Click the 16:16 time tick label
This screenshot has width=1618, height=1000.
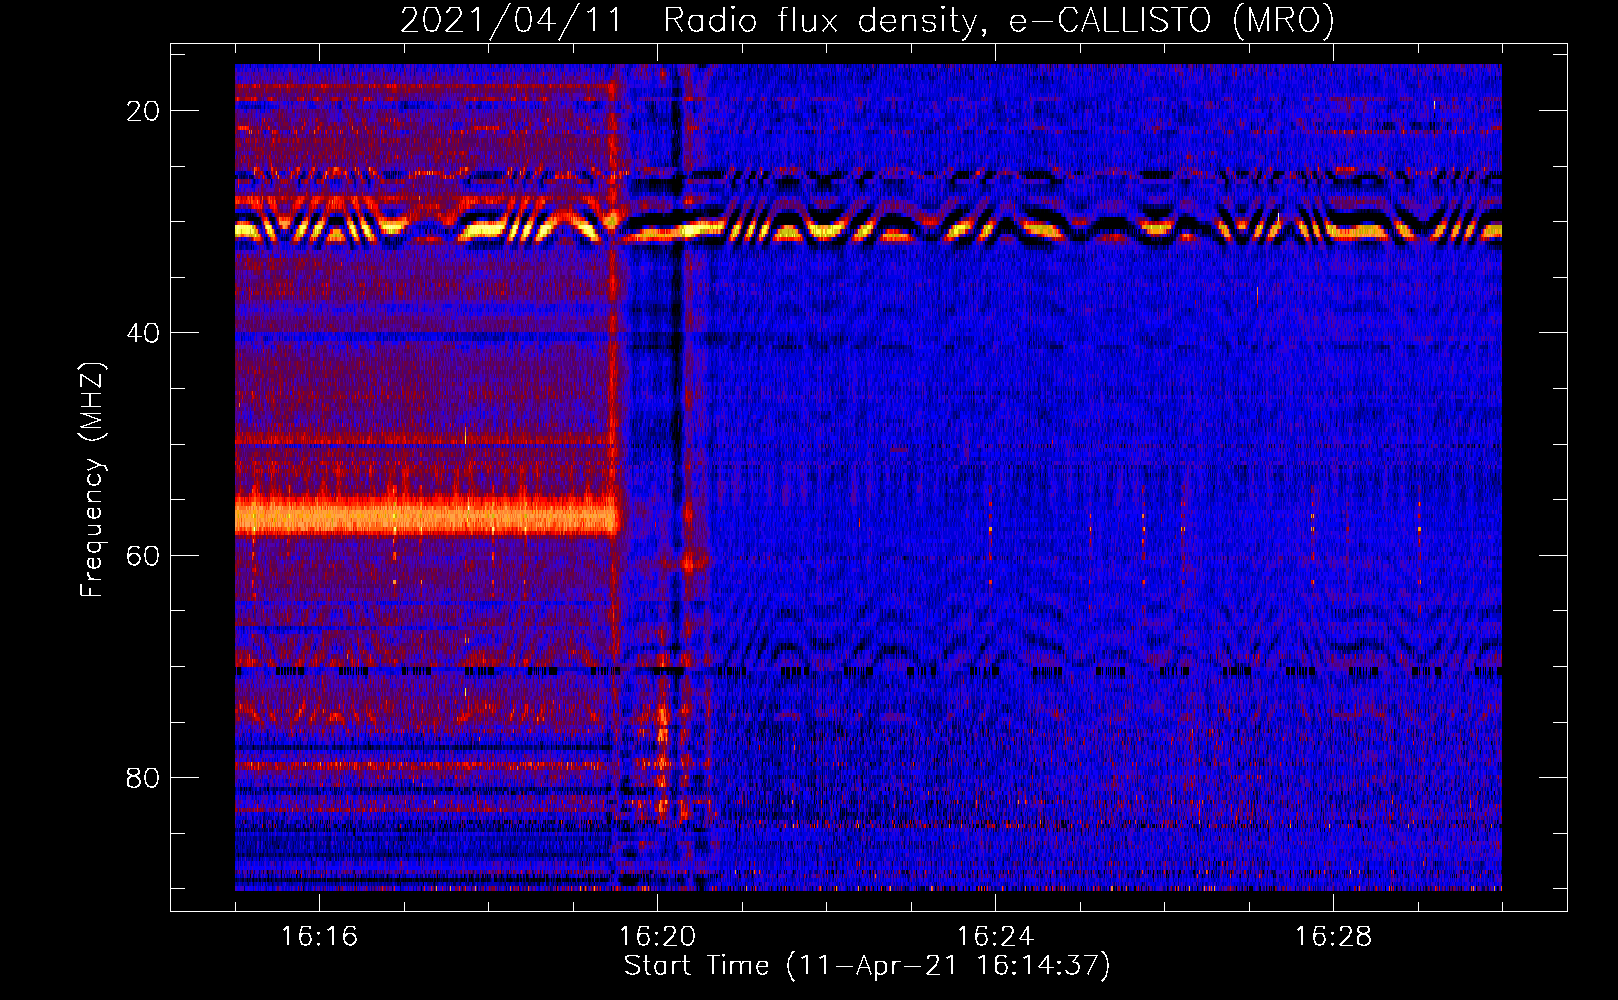(319, 937)
